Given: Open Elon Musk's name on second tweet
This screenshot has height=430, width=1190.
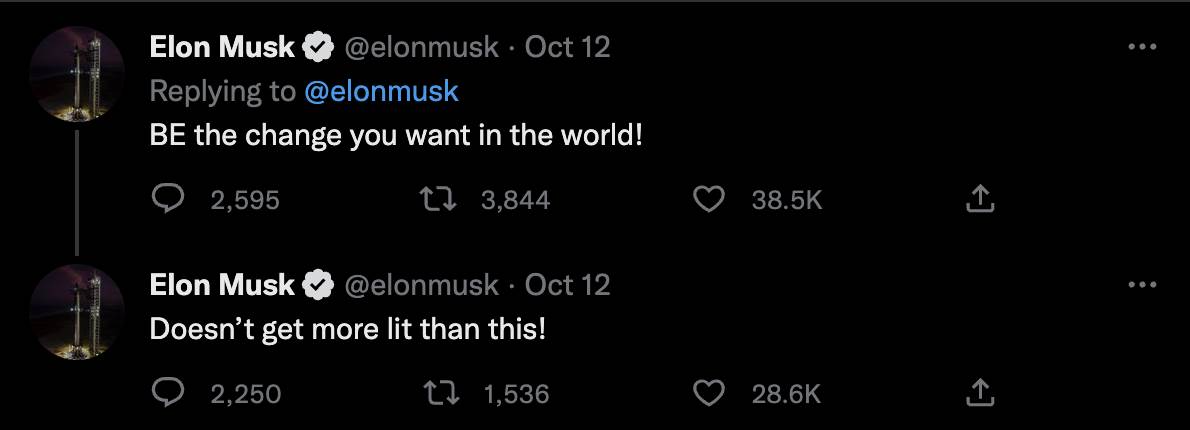Looking at the screenshot, I should [x=222, y=285].
